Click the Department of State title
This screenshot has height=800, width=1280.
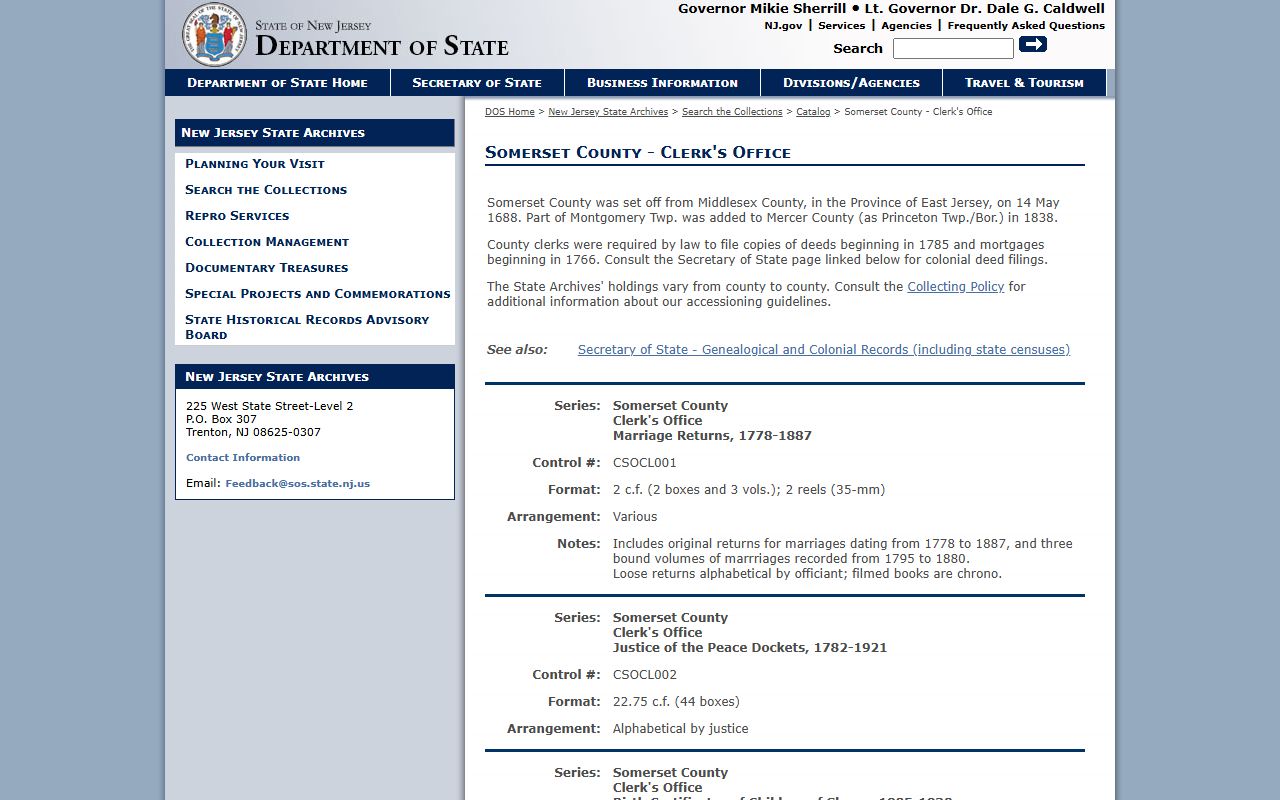pos(382,45)
